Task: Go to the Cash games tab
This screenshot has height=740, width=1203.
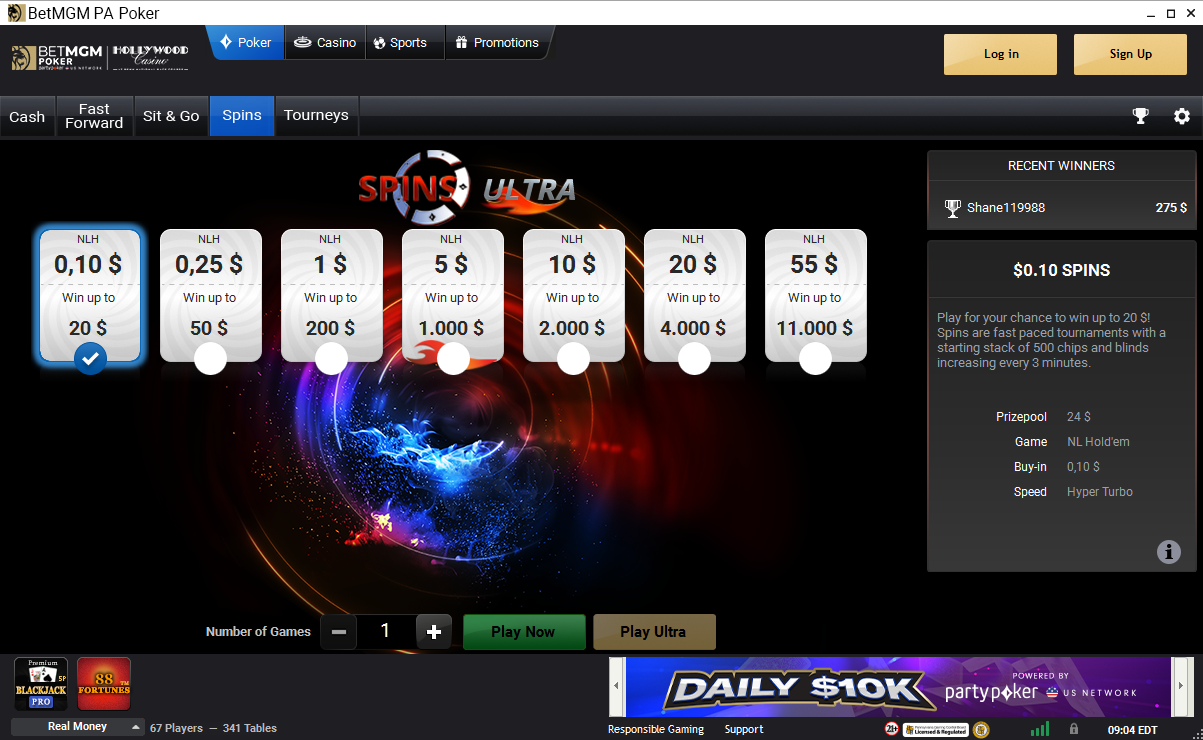Action: click(x=27, y=116)
